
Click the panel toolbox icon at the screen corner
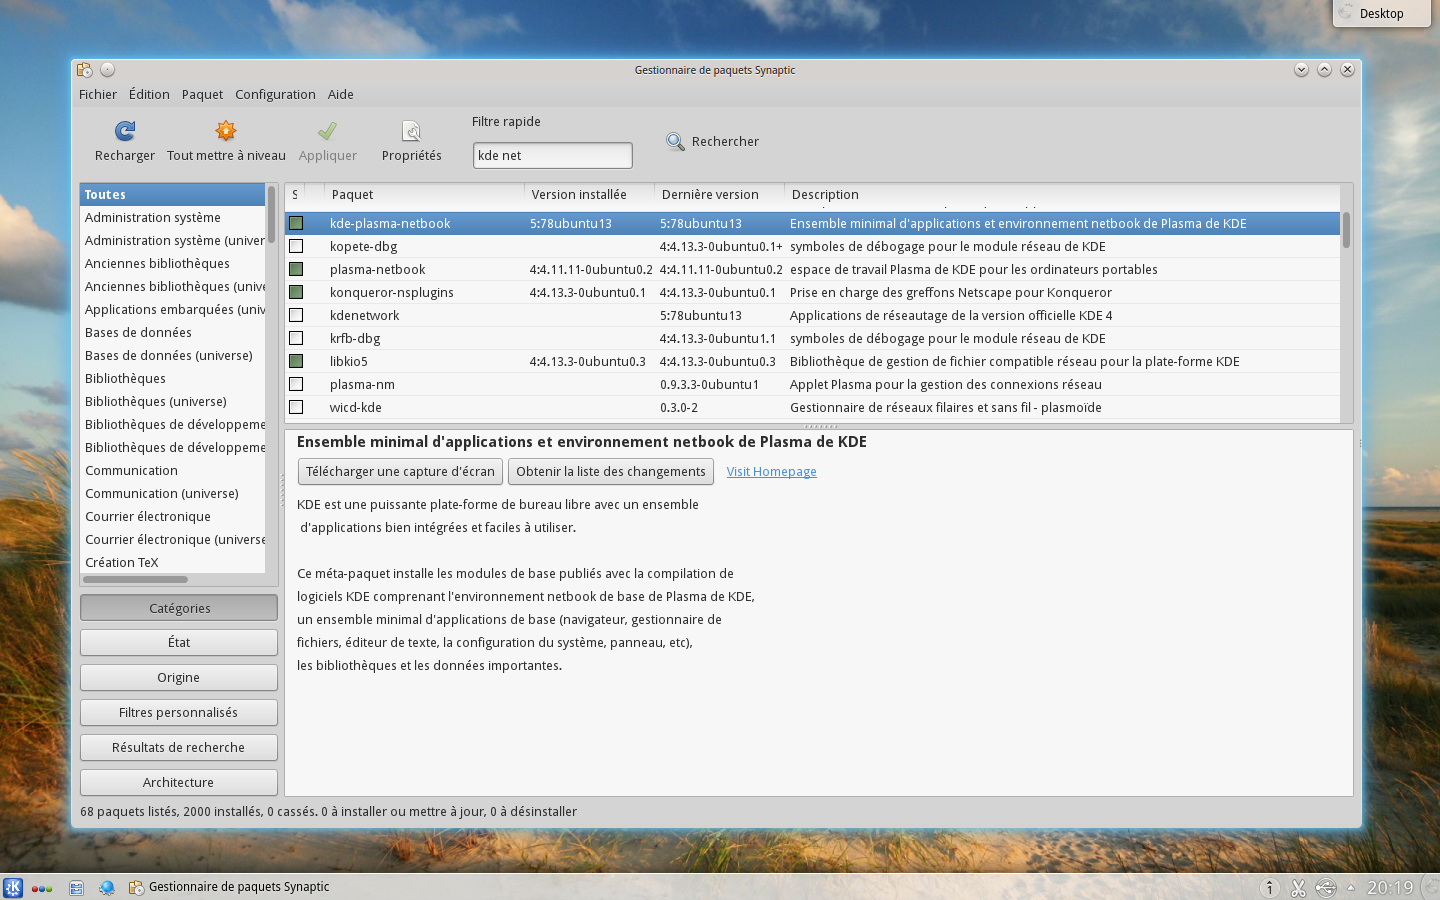point(1430,887)
